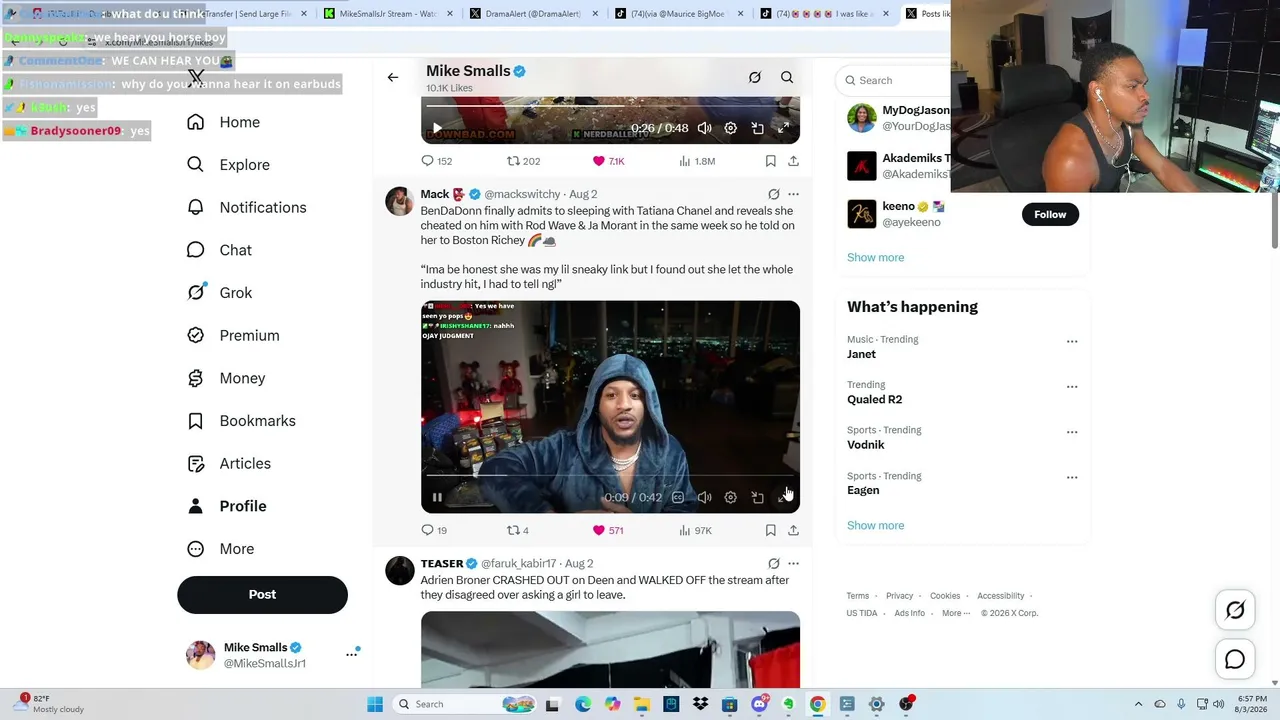The image size is (1280, 720).
Task: Unlike the post with 7.1K likes
Action: pos(608,161)
